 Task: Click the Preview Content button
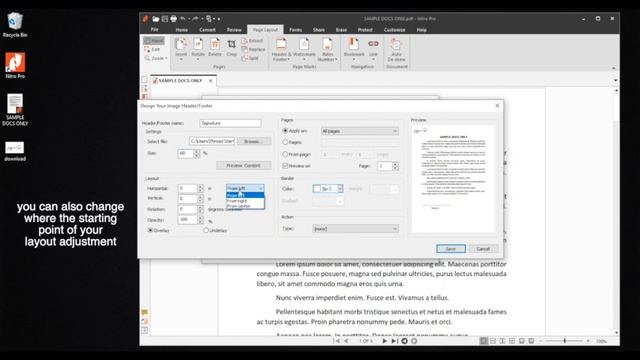tap(244, 165)
